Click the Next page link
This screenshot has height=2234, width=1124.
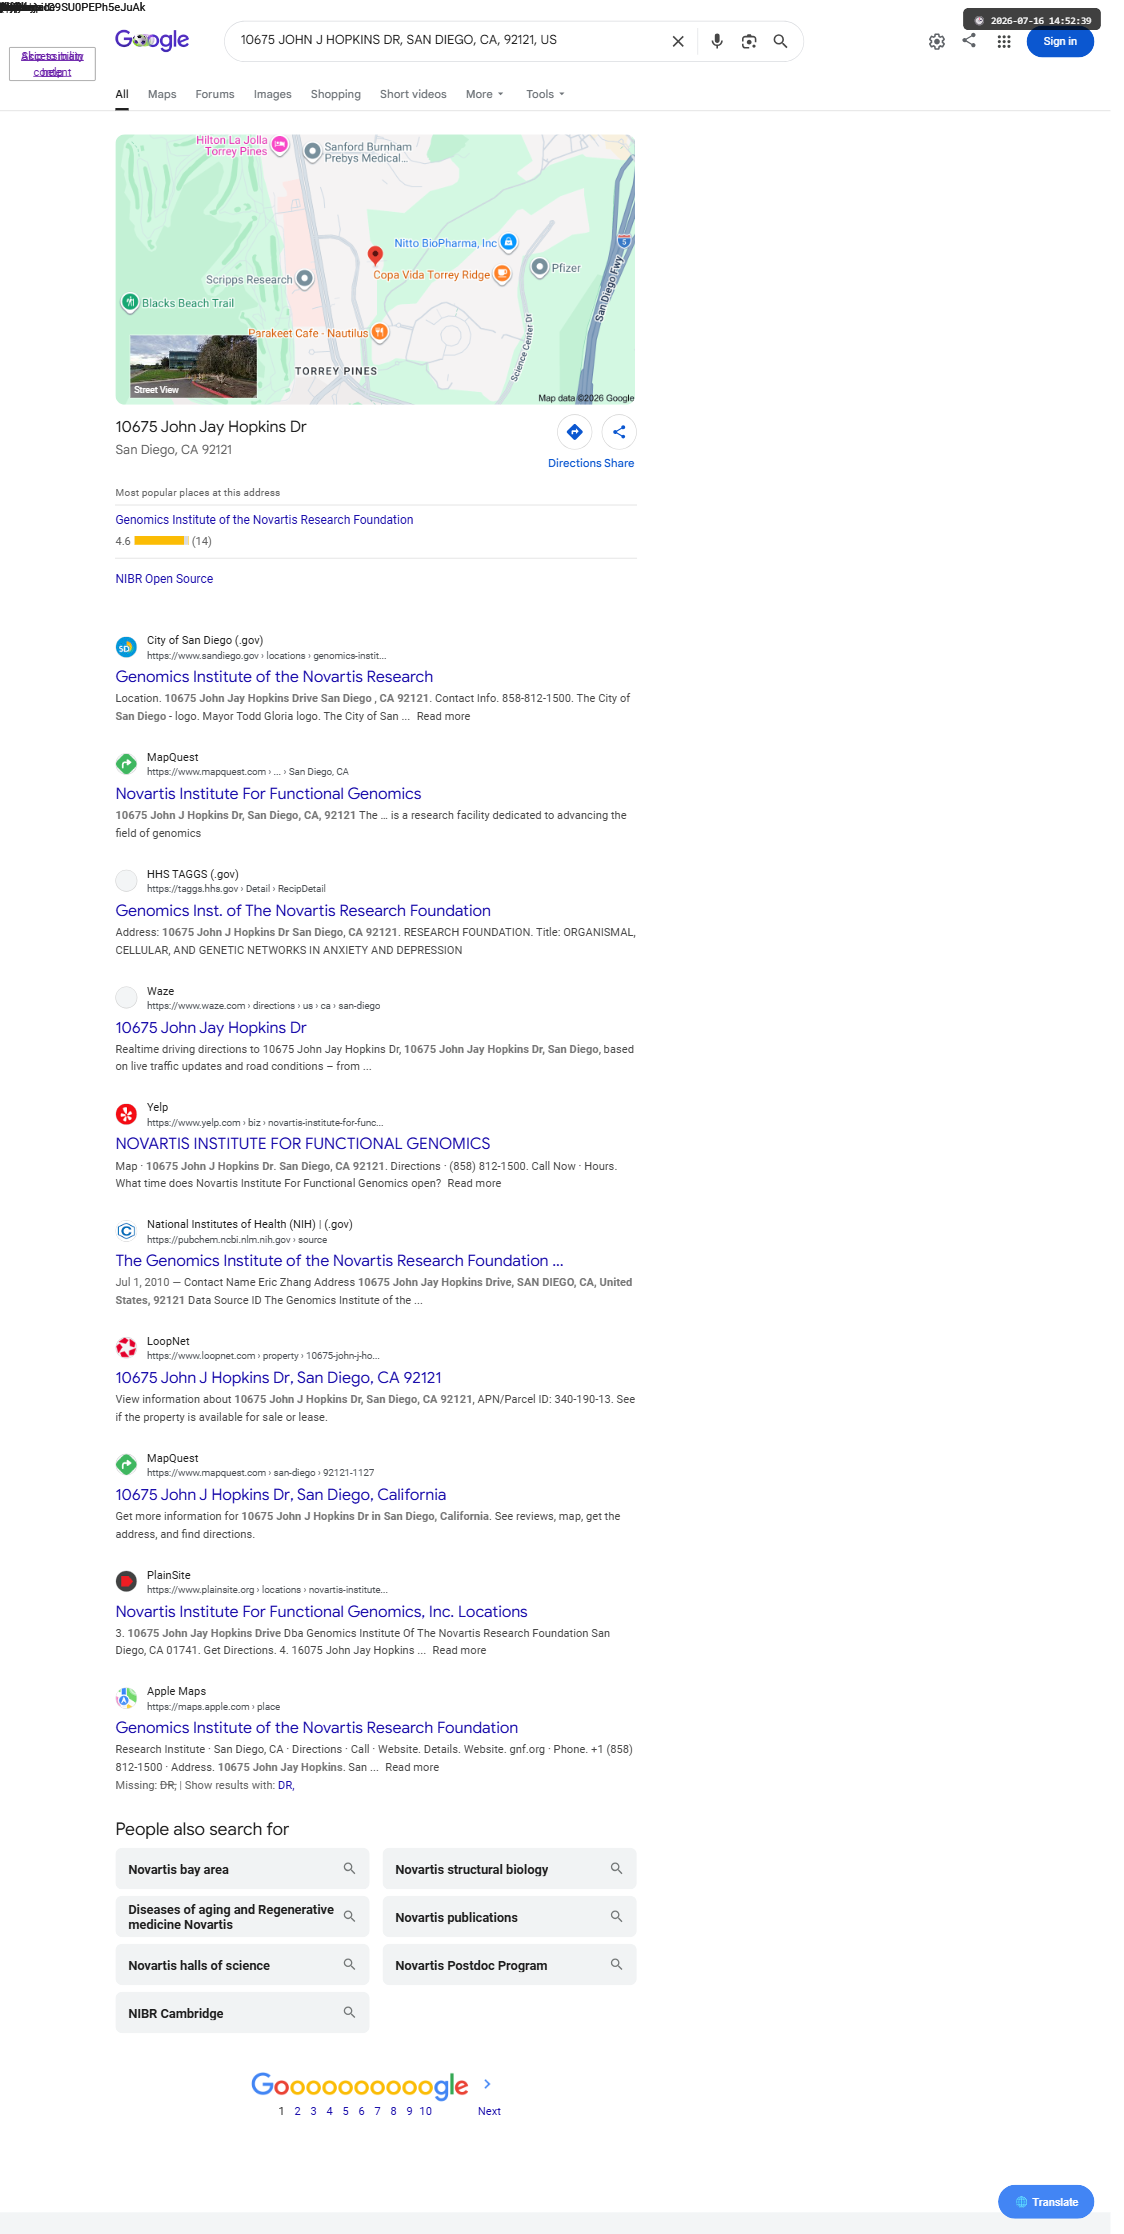coord(489,2111)
